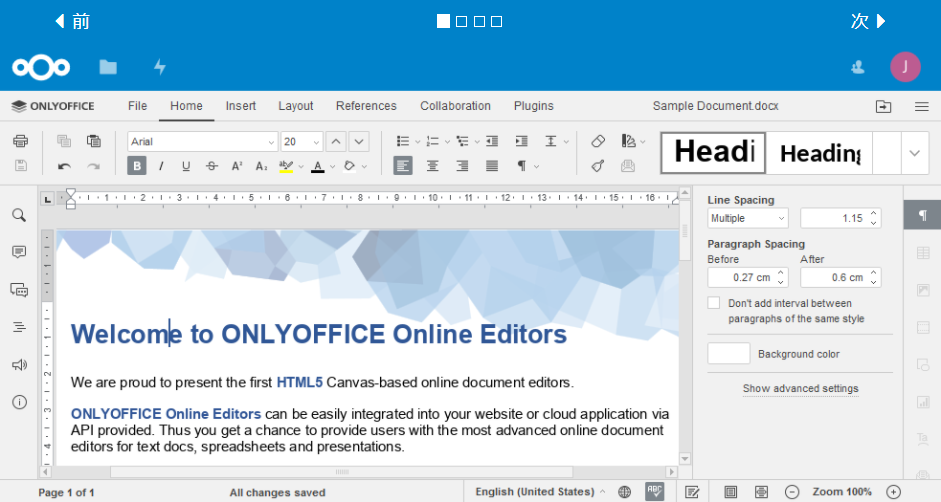Click fit to width icon
This screenshot has height=502, width=941.
click(761, 492)
